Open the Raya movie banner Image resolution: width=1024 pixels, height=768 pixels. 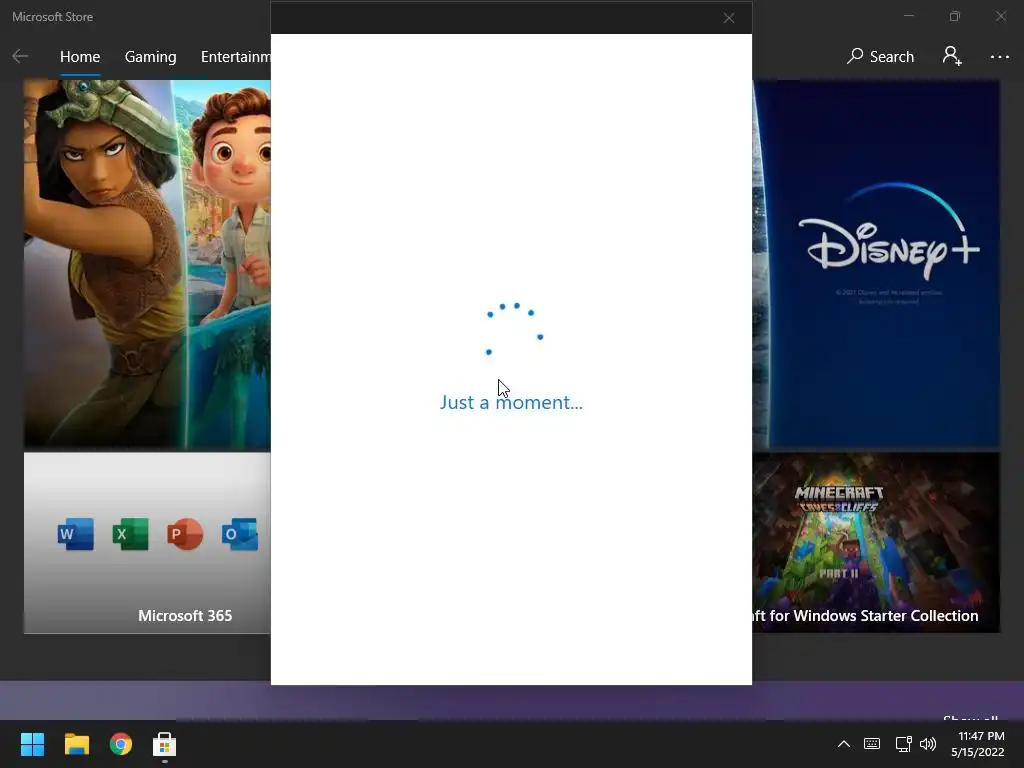coord(147,264)
